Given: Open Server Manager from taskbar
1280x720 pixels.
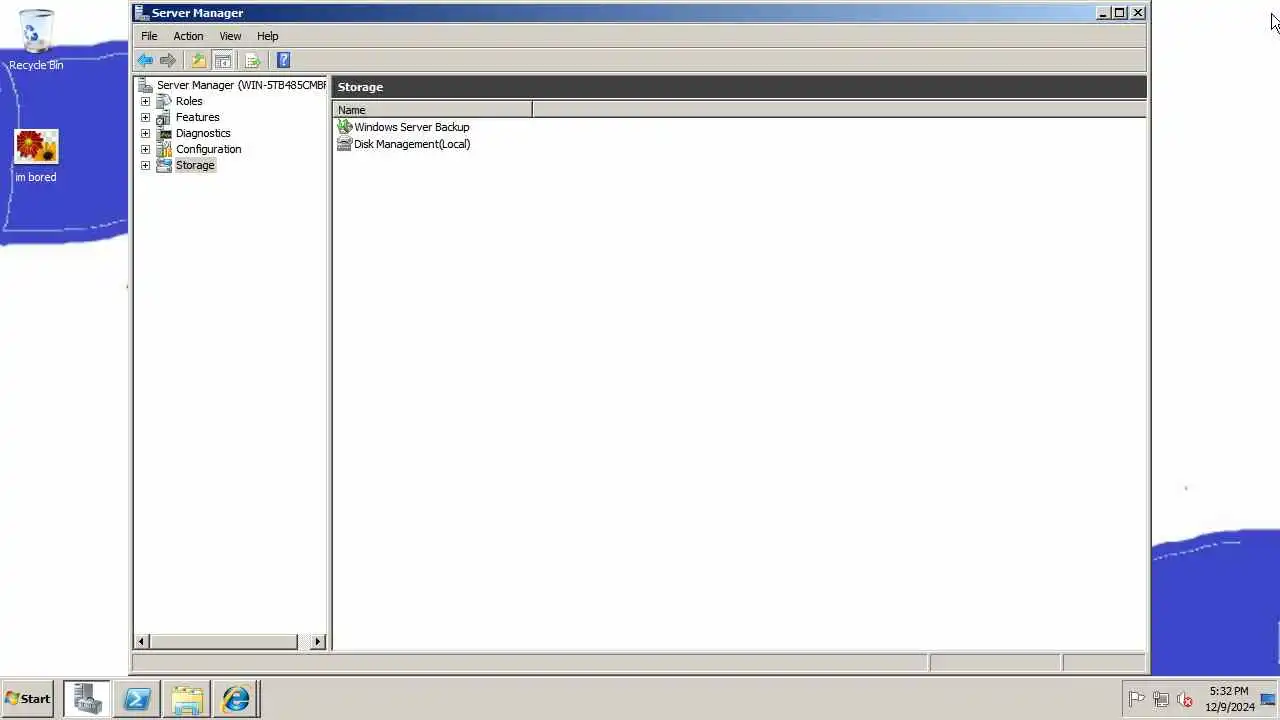Looking at the screenshot, I should click(87, 699).
